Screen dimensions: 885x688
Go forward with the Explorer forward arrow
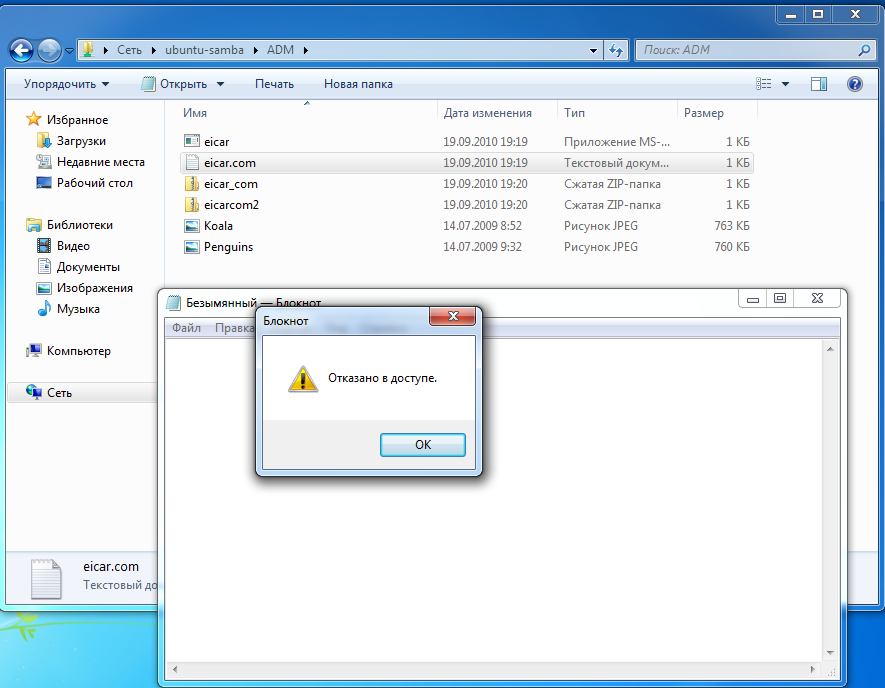click(49, 50)
